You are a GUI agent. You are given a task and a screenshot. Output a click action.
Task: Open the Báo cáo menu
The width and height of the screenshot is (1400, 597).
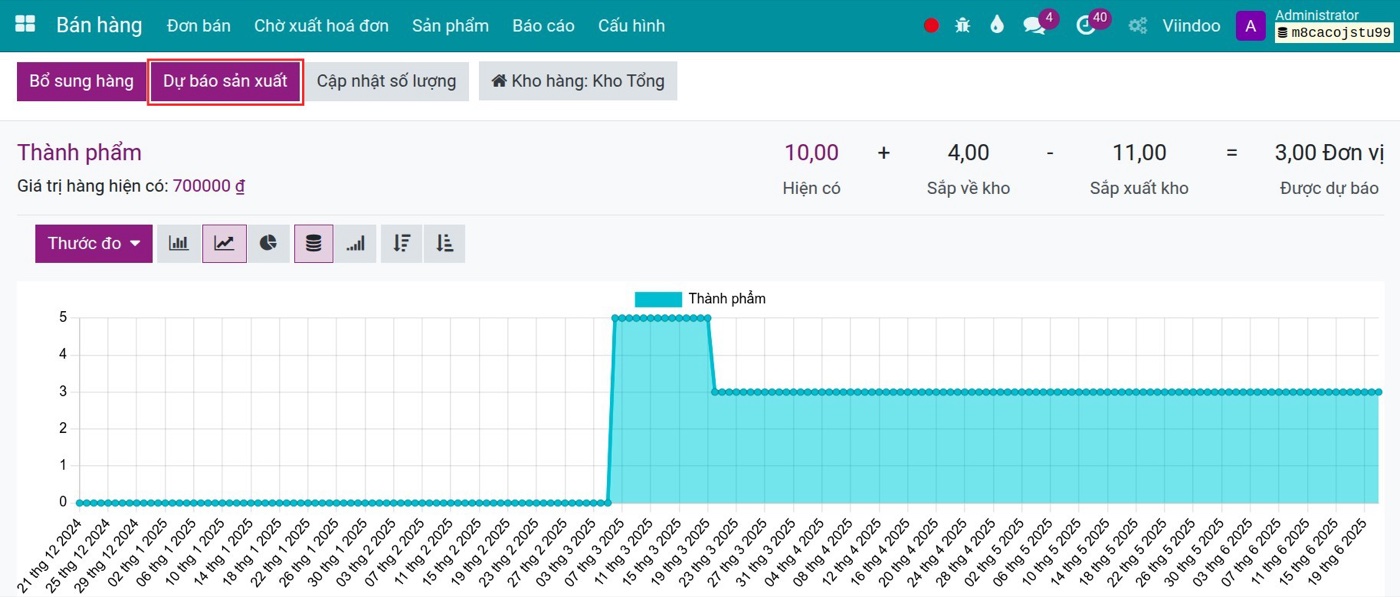(543, 26)
